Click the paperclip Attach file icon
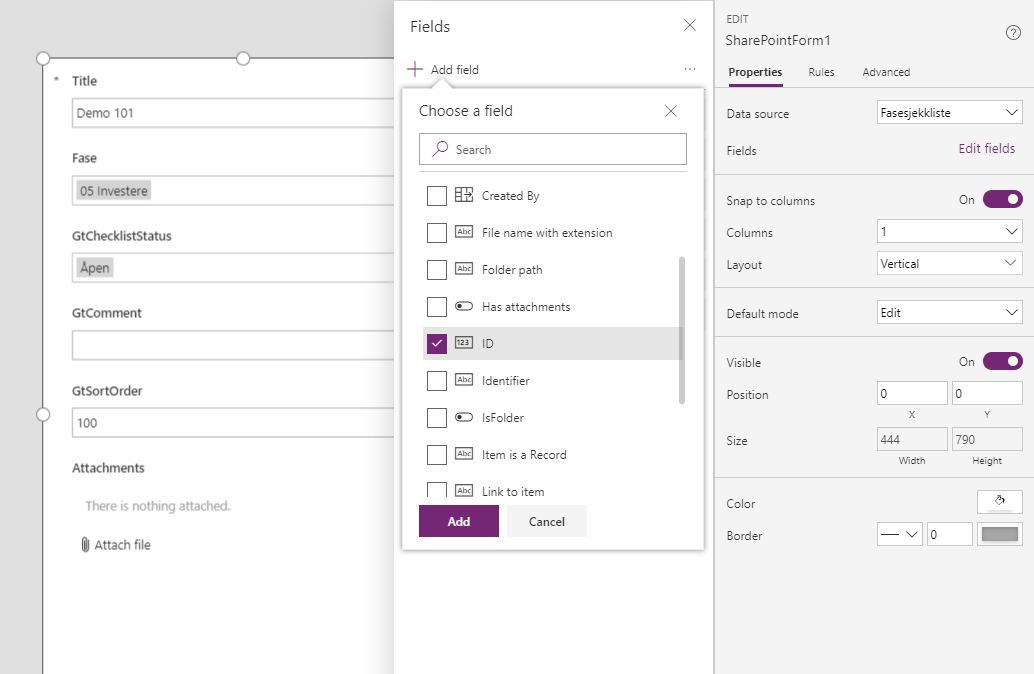Viewport: 1034px width, 674px height. pyautogui.click(x=85, y=545)
